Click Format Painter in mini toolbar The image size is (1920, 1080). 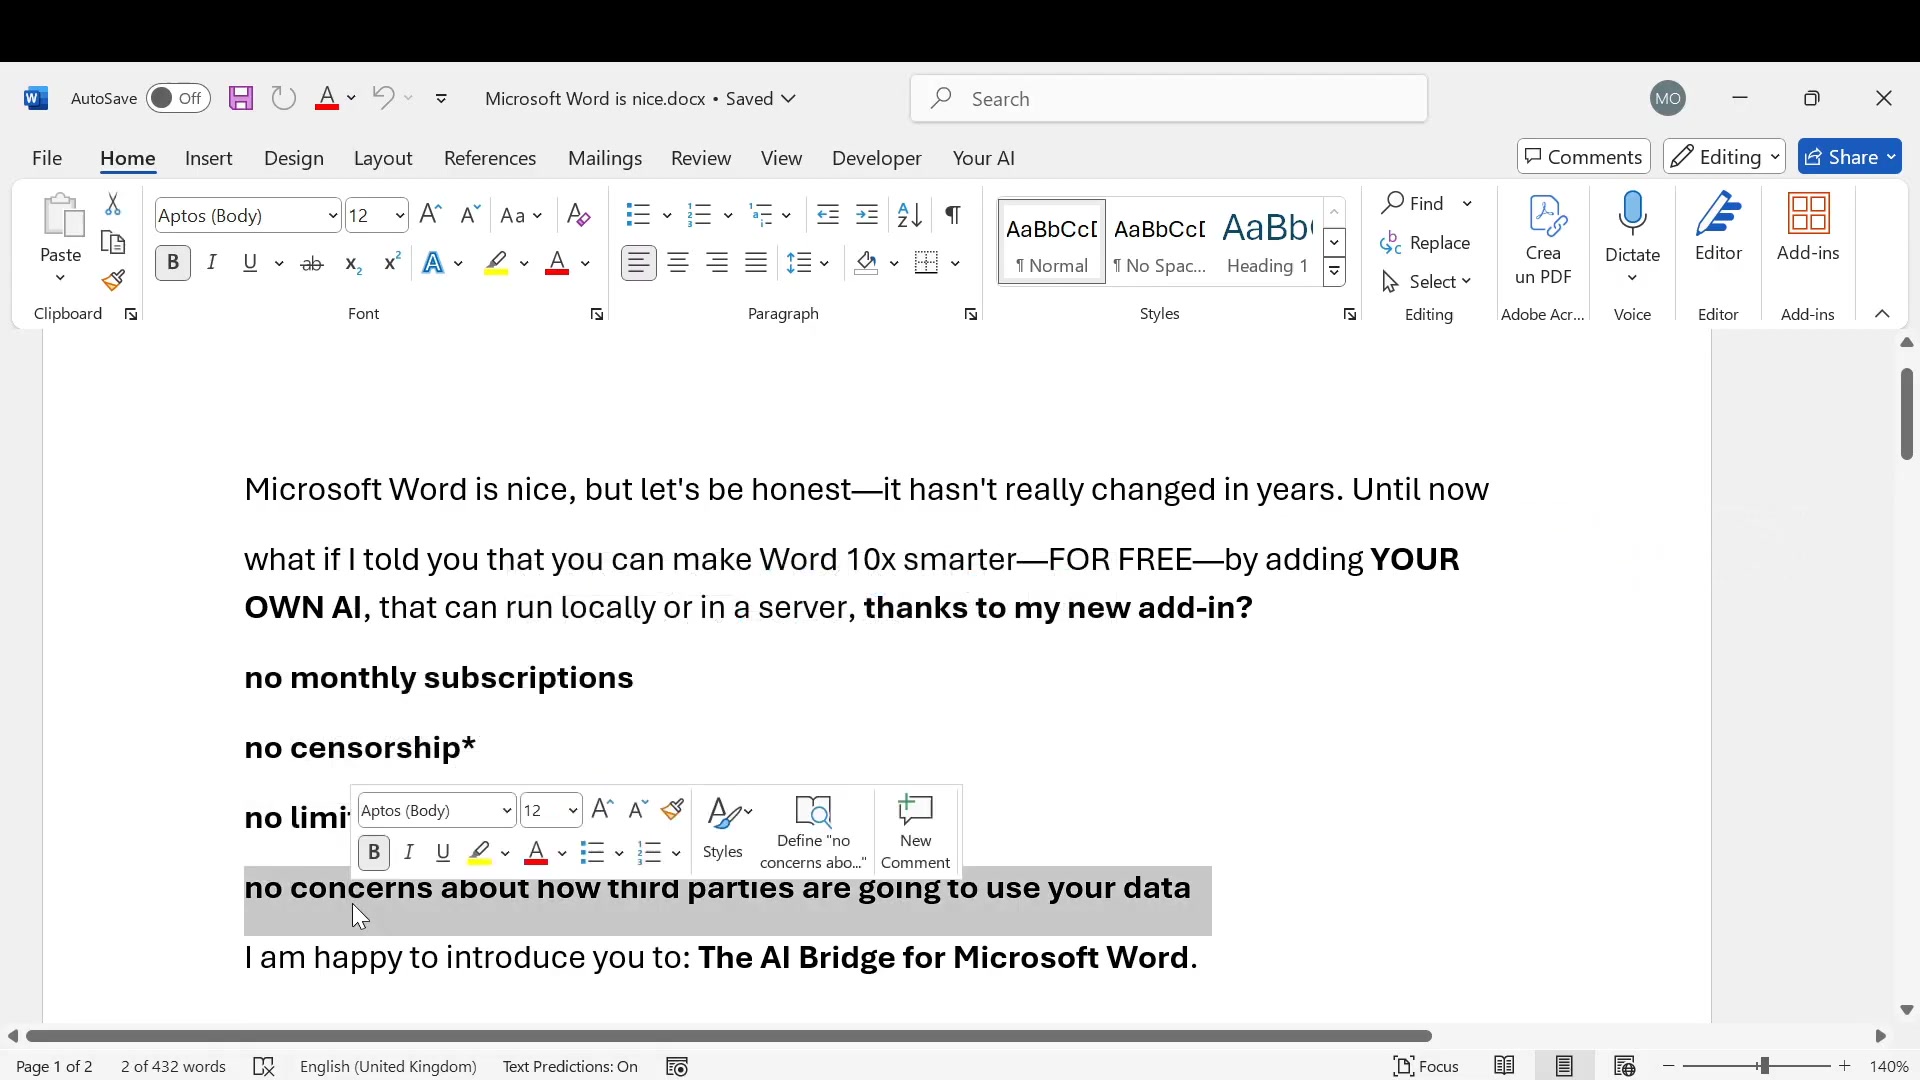coord(673,809)
